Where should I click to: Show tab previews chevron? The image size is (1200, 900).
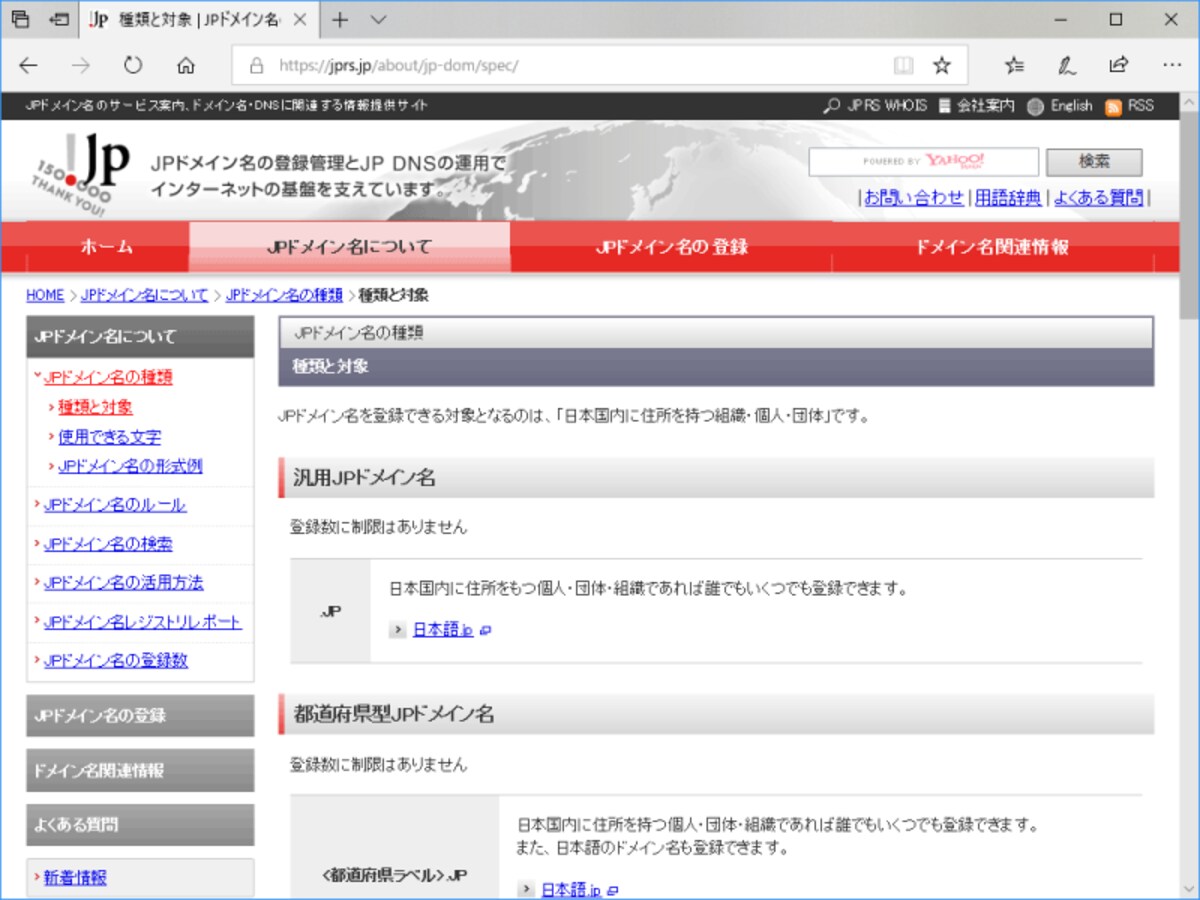(x=378, y=19)
